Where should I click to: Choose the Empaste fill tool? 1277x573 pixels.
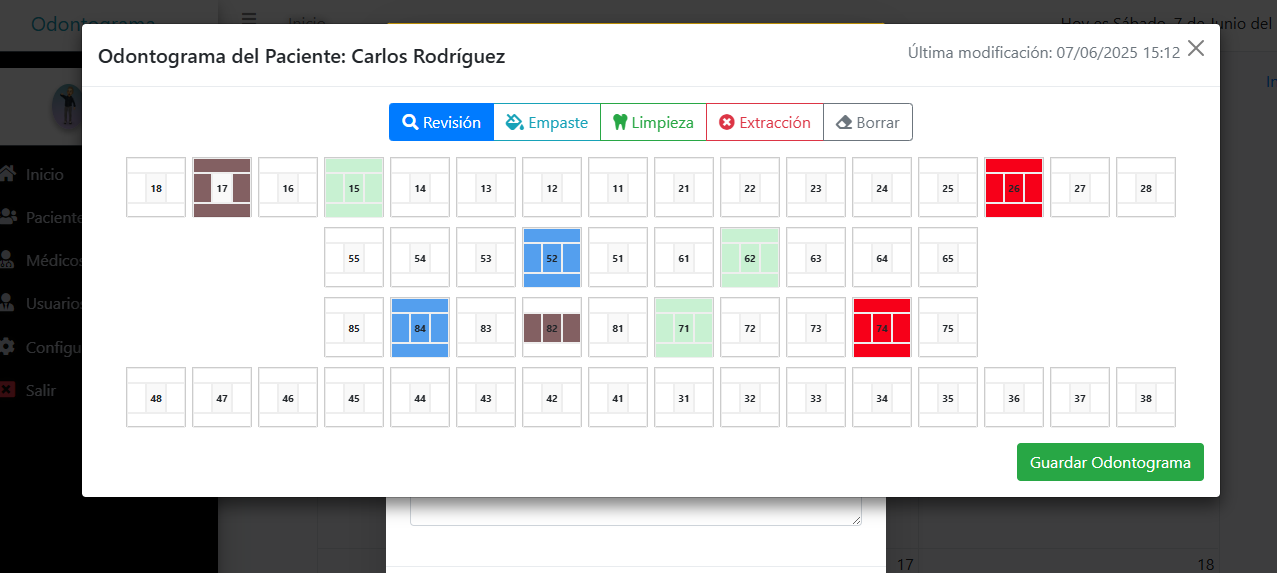coord(546,122)
